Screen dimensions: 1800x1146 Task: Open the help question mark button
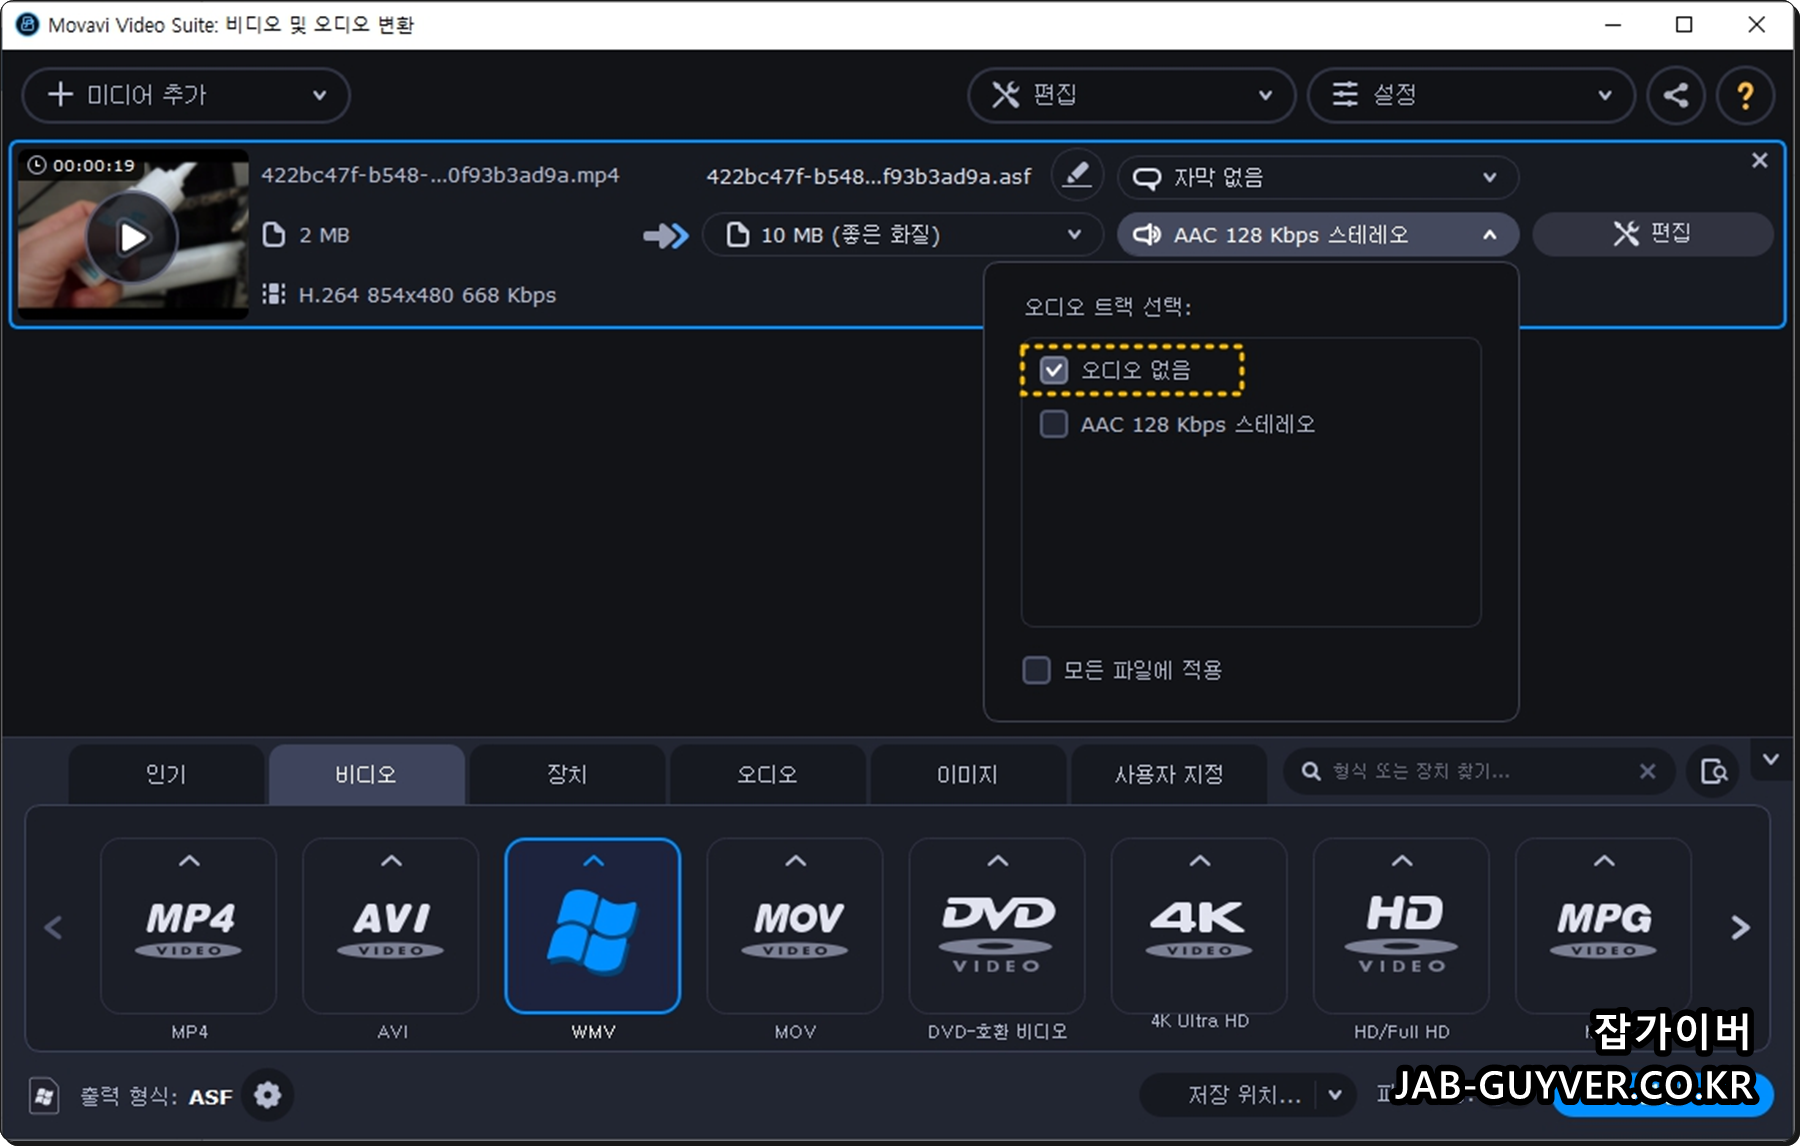point(1745,95)
